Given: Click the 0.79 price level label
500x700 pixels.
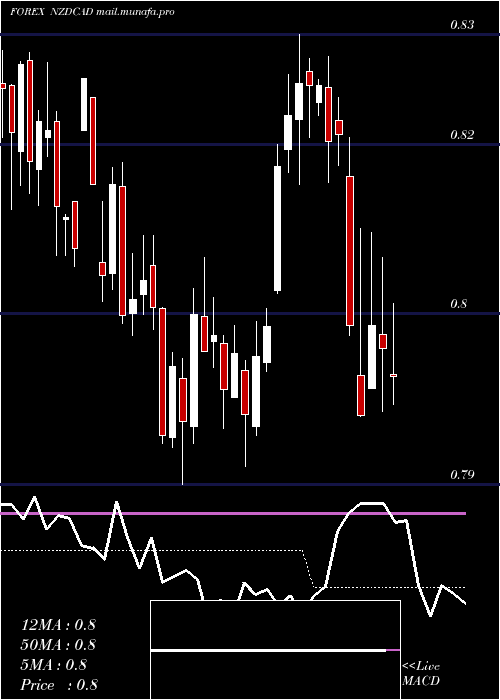Looking at the screenshot, I should point(462,475).
